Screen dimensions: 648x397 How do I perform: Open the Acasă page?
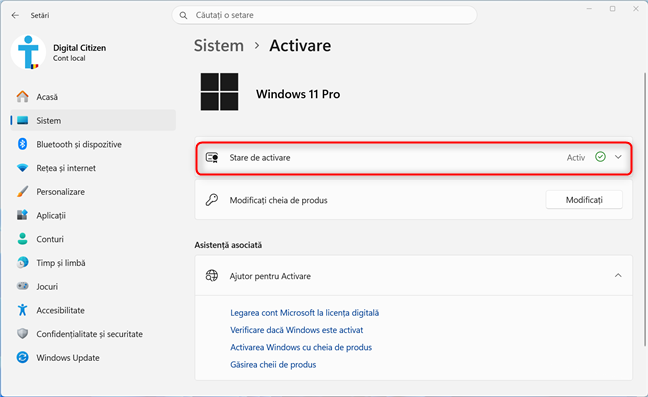pyautogui.click(x=93, y=97)
